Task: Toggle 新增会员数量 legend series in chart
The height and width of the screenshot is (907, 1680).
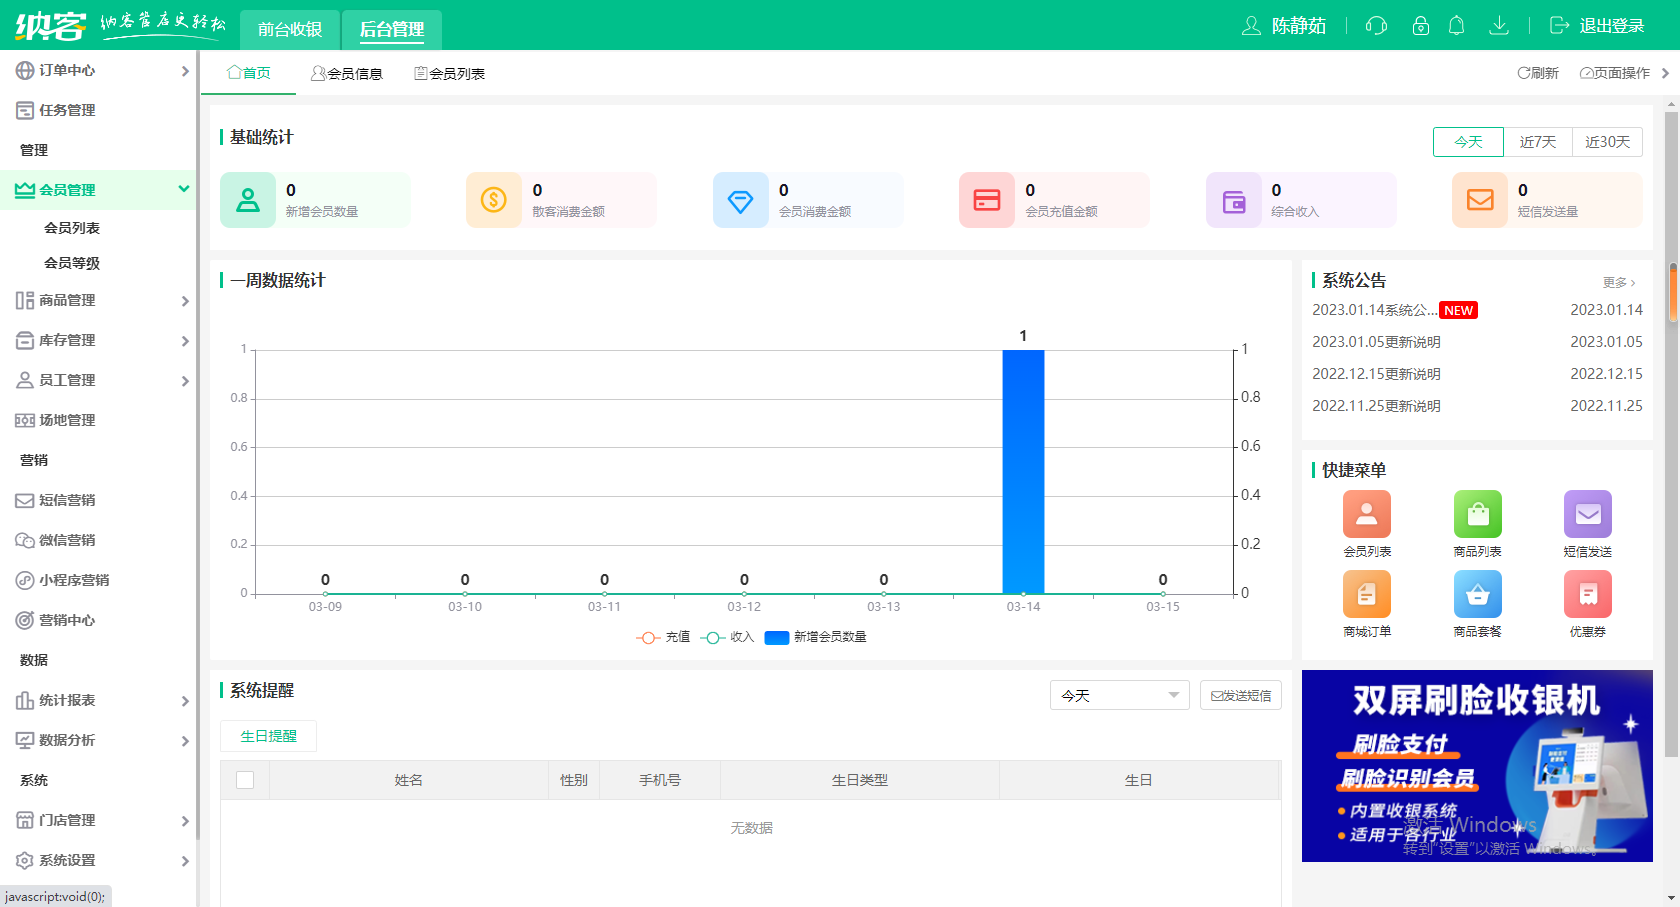Action: tap(815, 637)
